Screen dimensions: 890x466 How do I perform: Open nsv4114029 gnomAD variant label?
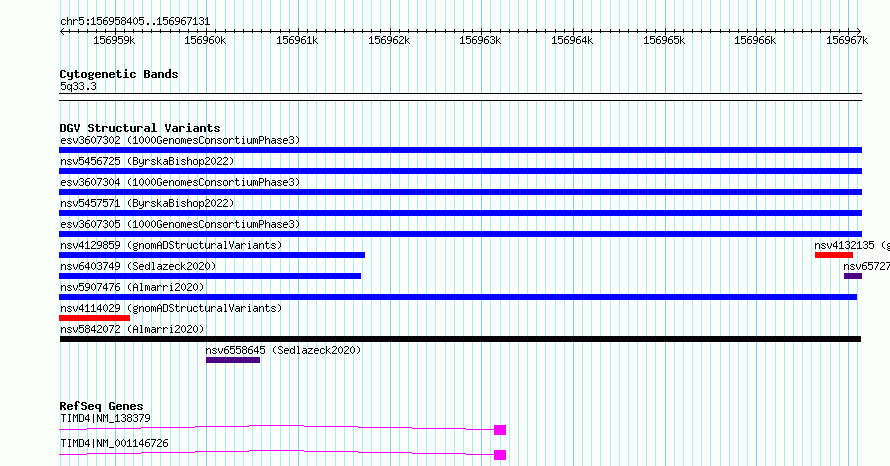(x=171, y=308)
